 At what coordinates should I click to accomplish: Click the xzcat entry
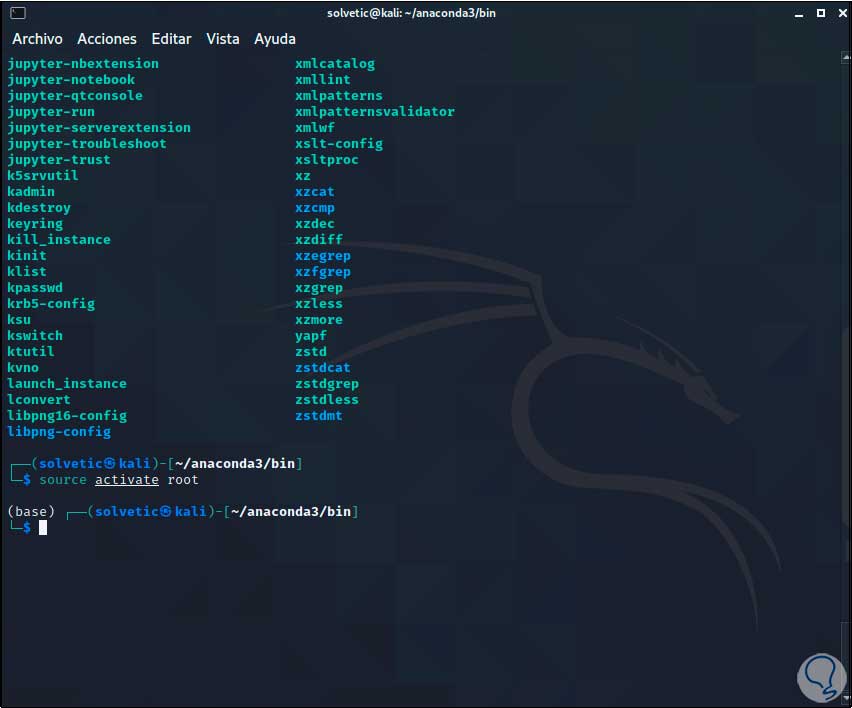(x=315, y=192)
